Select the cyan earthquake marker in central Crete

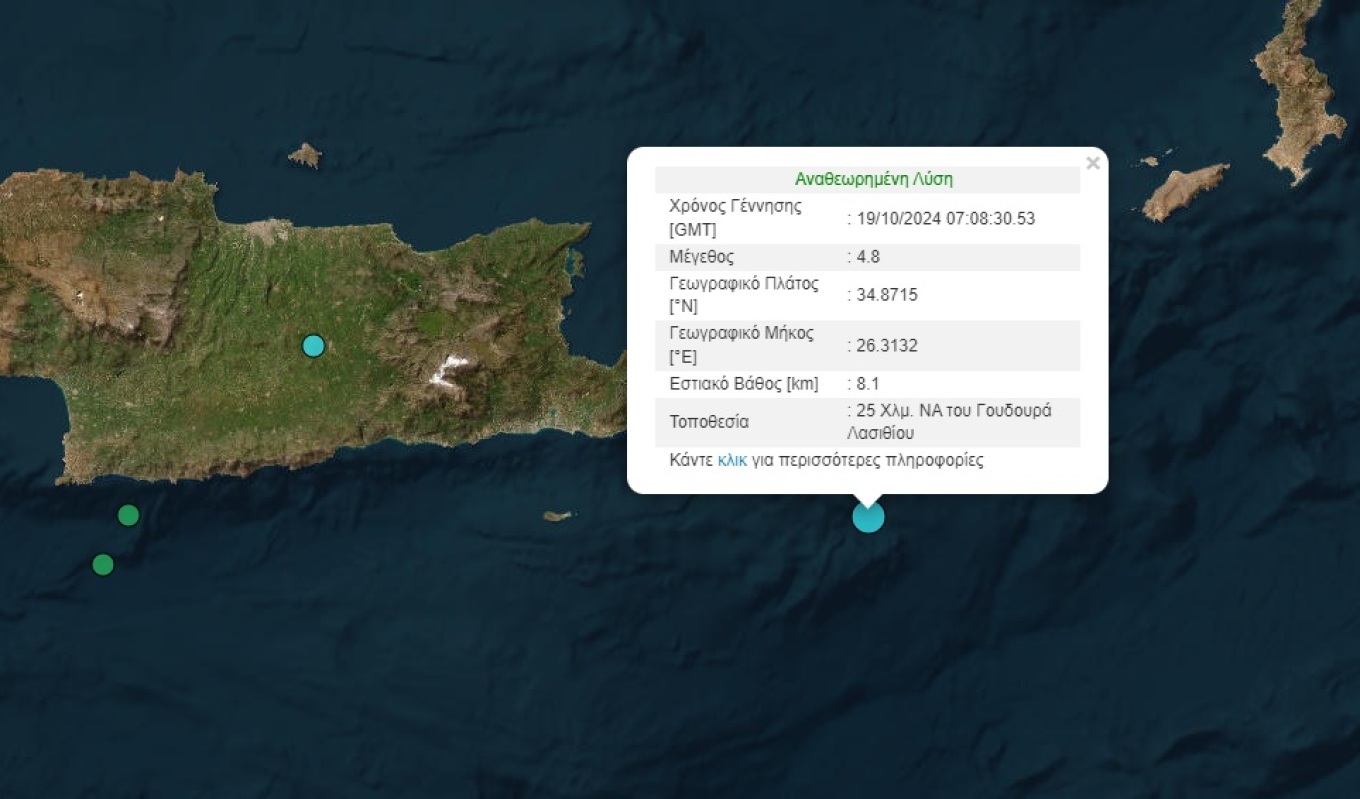coord(314,346)
